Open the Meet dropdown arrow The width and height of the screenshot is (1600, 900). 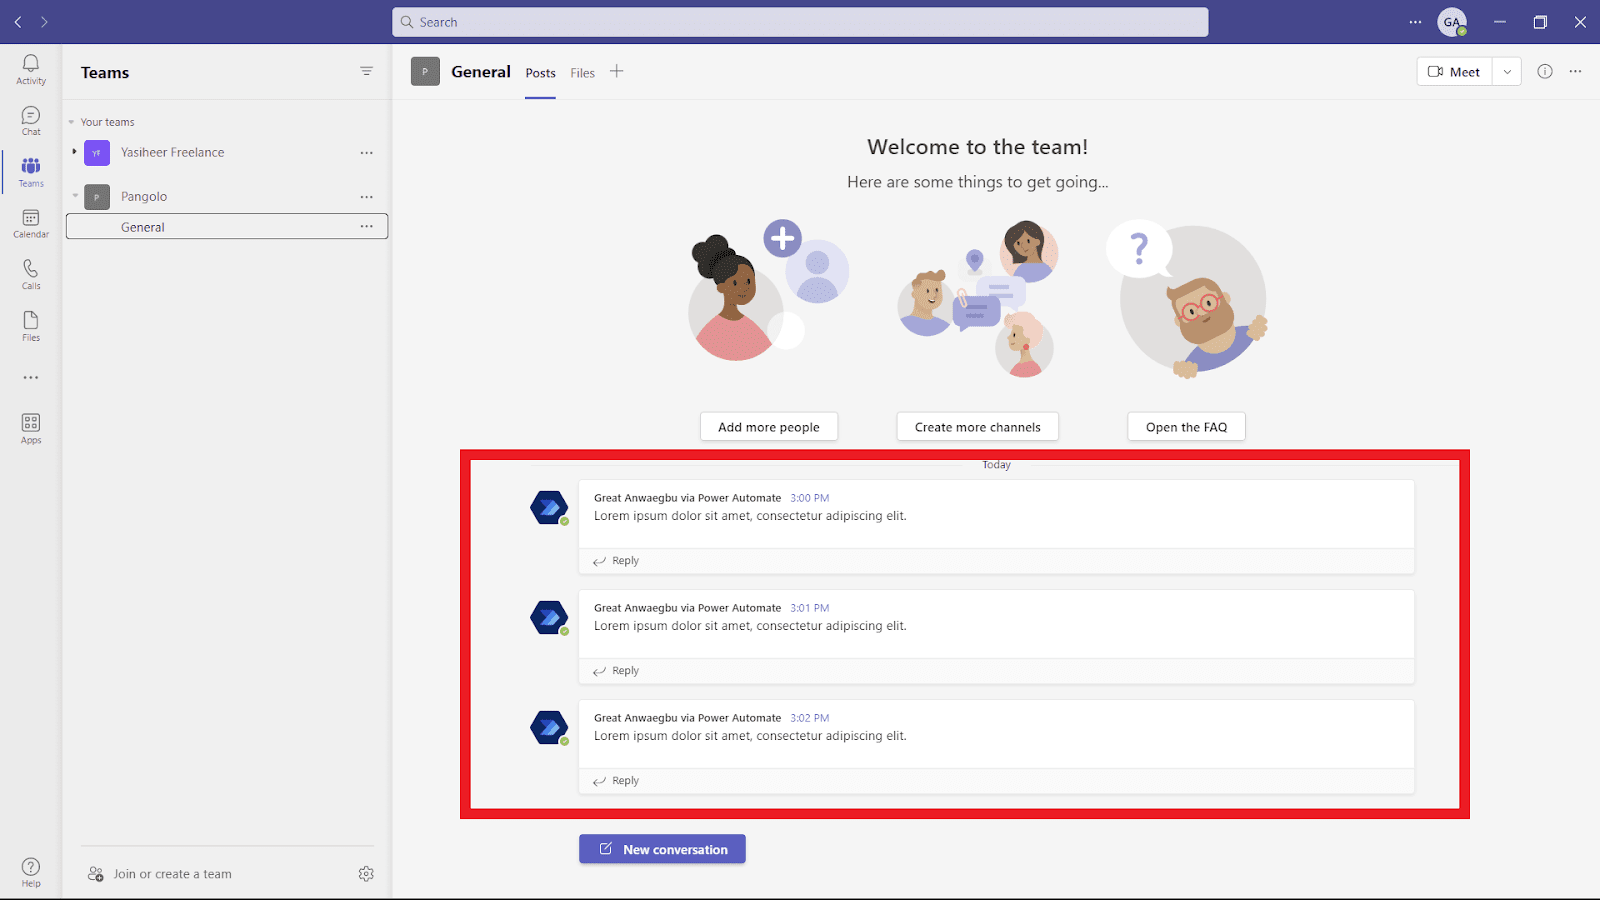[x=1506, y=71]
